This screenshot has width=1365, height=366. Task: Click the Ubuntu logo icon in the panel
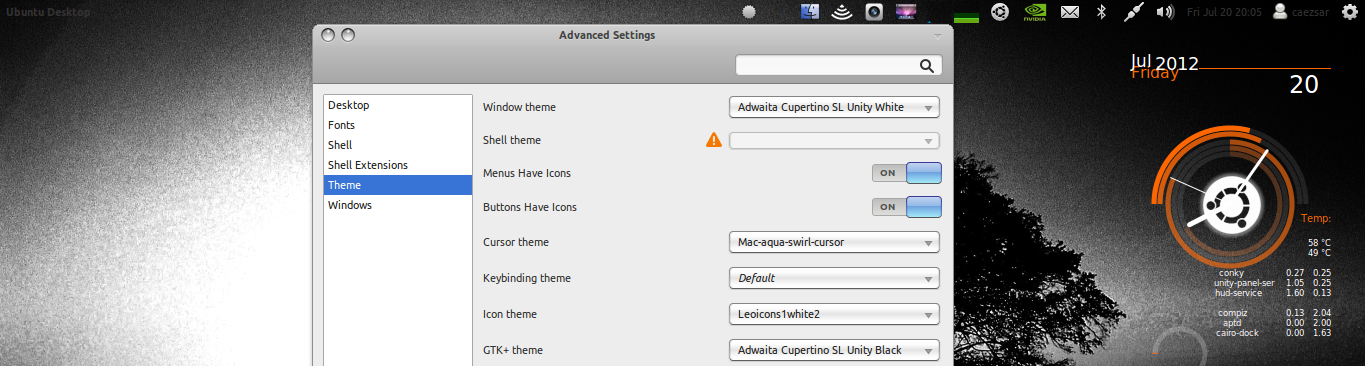pos(999,12)
